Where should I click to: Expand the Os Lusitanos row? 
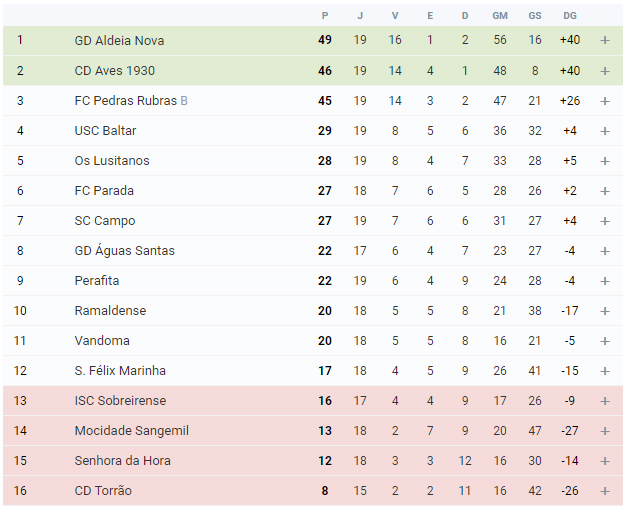pyautogui.click(x=605, y=161)
